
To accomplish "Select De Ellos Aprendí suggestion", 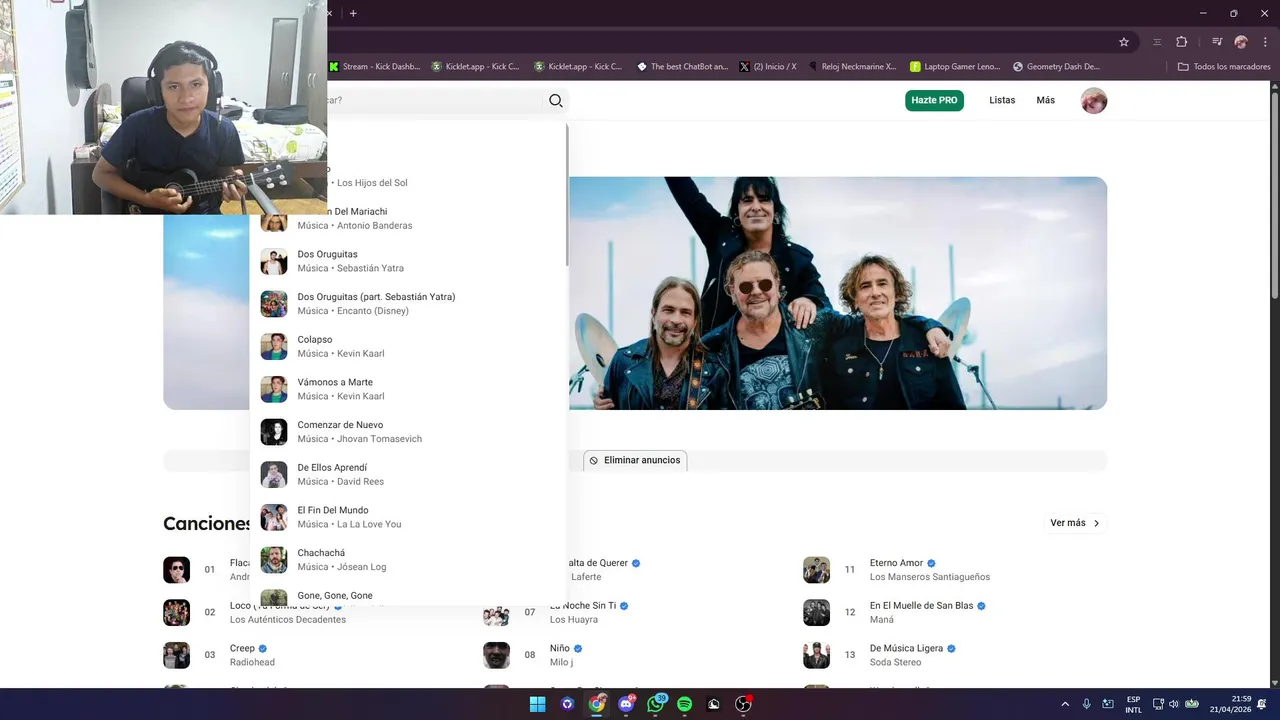I will [x=408, y=474].
